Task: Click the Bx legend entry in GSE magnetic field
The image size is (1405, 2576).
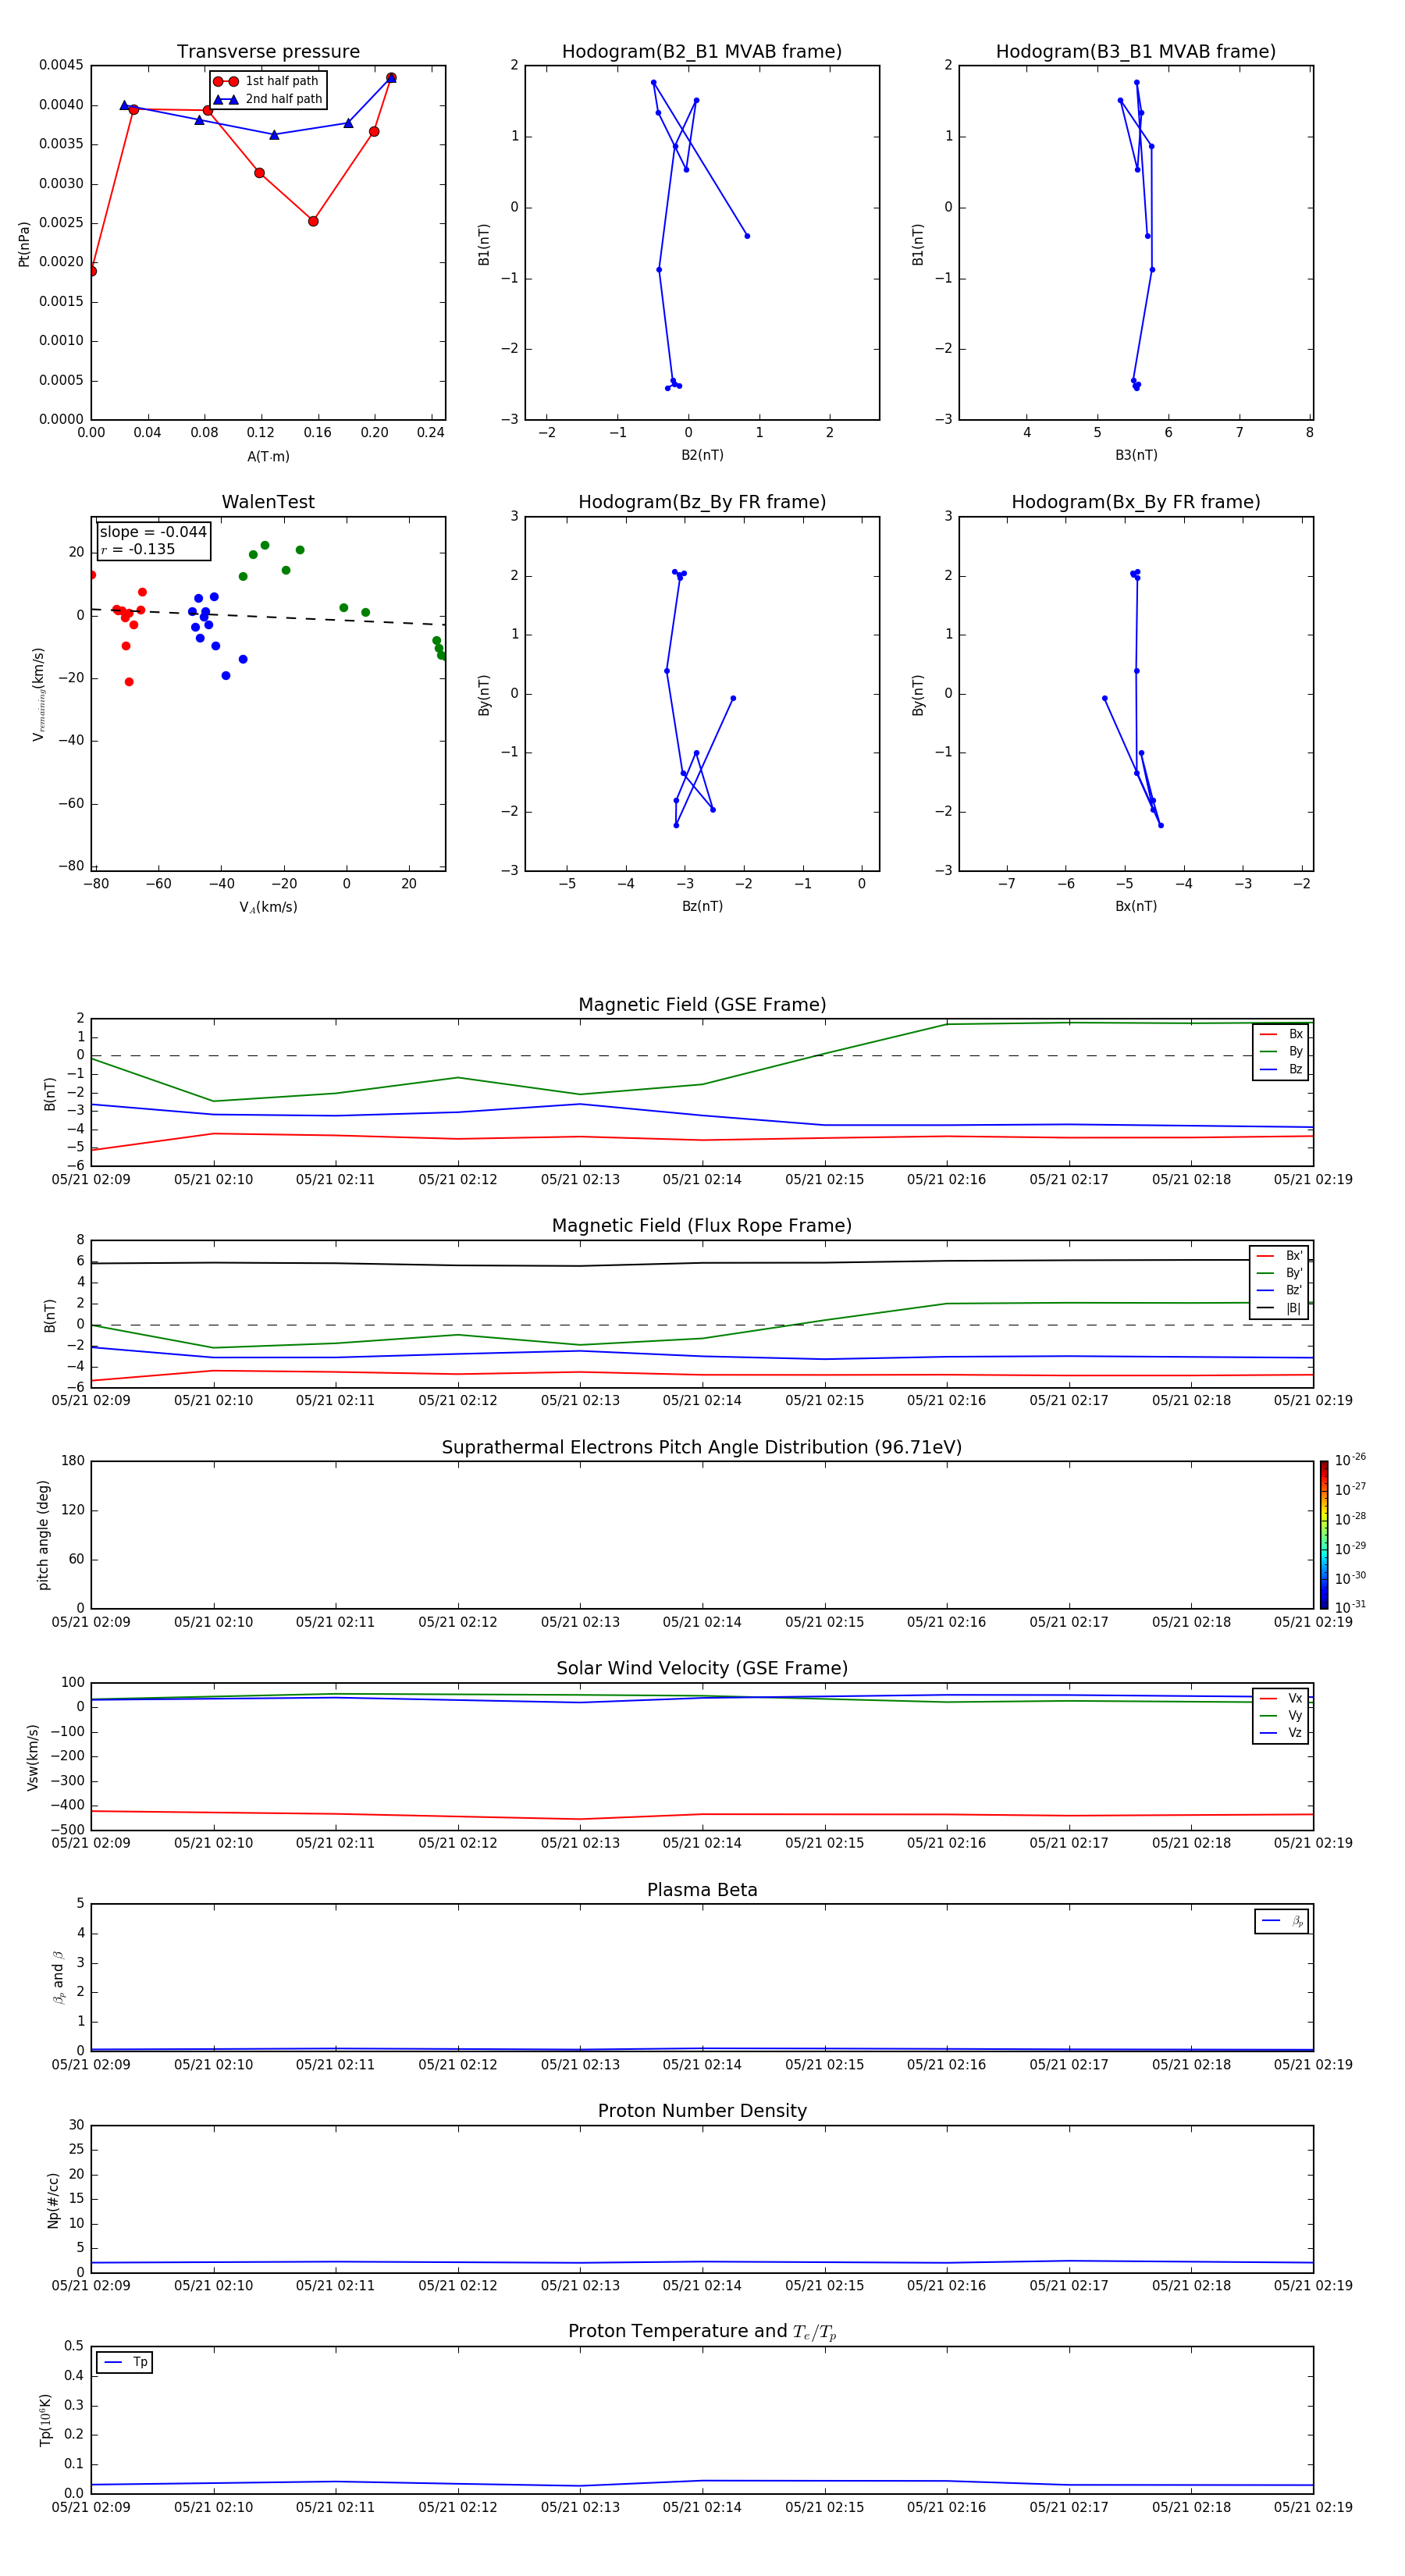Action: coord(1281,1034)
